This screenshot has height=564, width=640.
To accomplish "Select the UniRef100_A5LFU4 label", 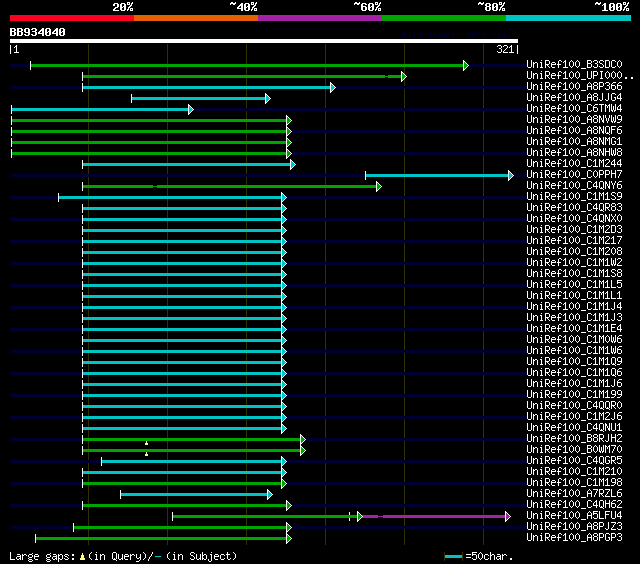I will click(574, 516).
